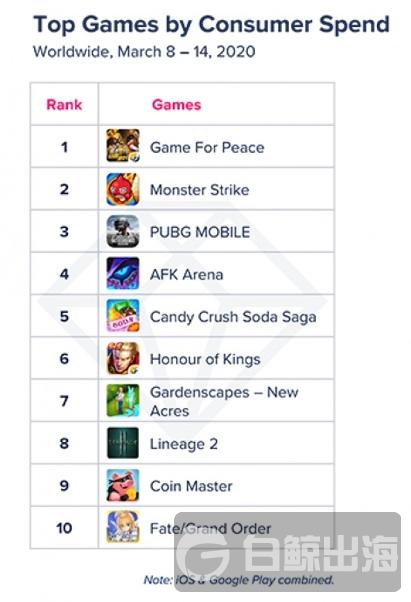Click the PUBG MOBILE app icon

[123, 231]
